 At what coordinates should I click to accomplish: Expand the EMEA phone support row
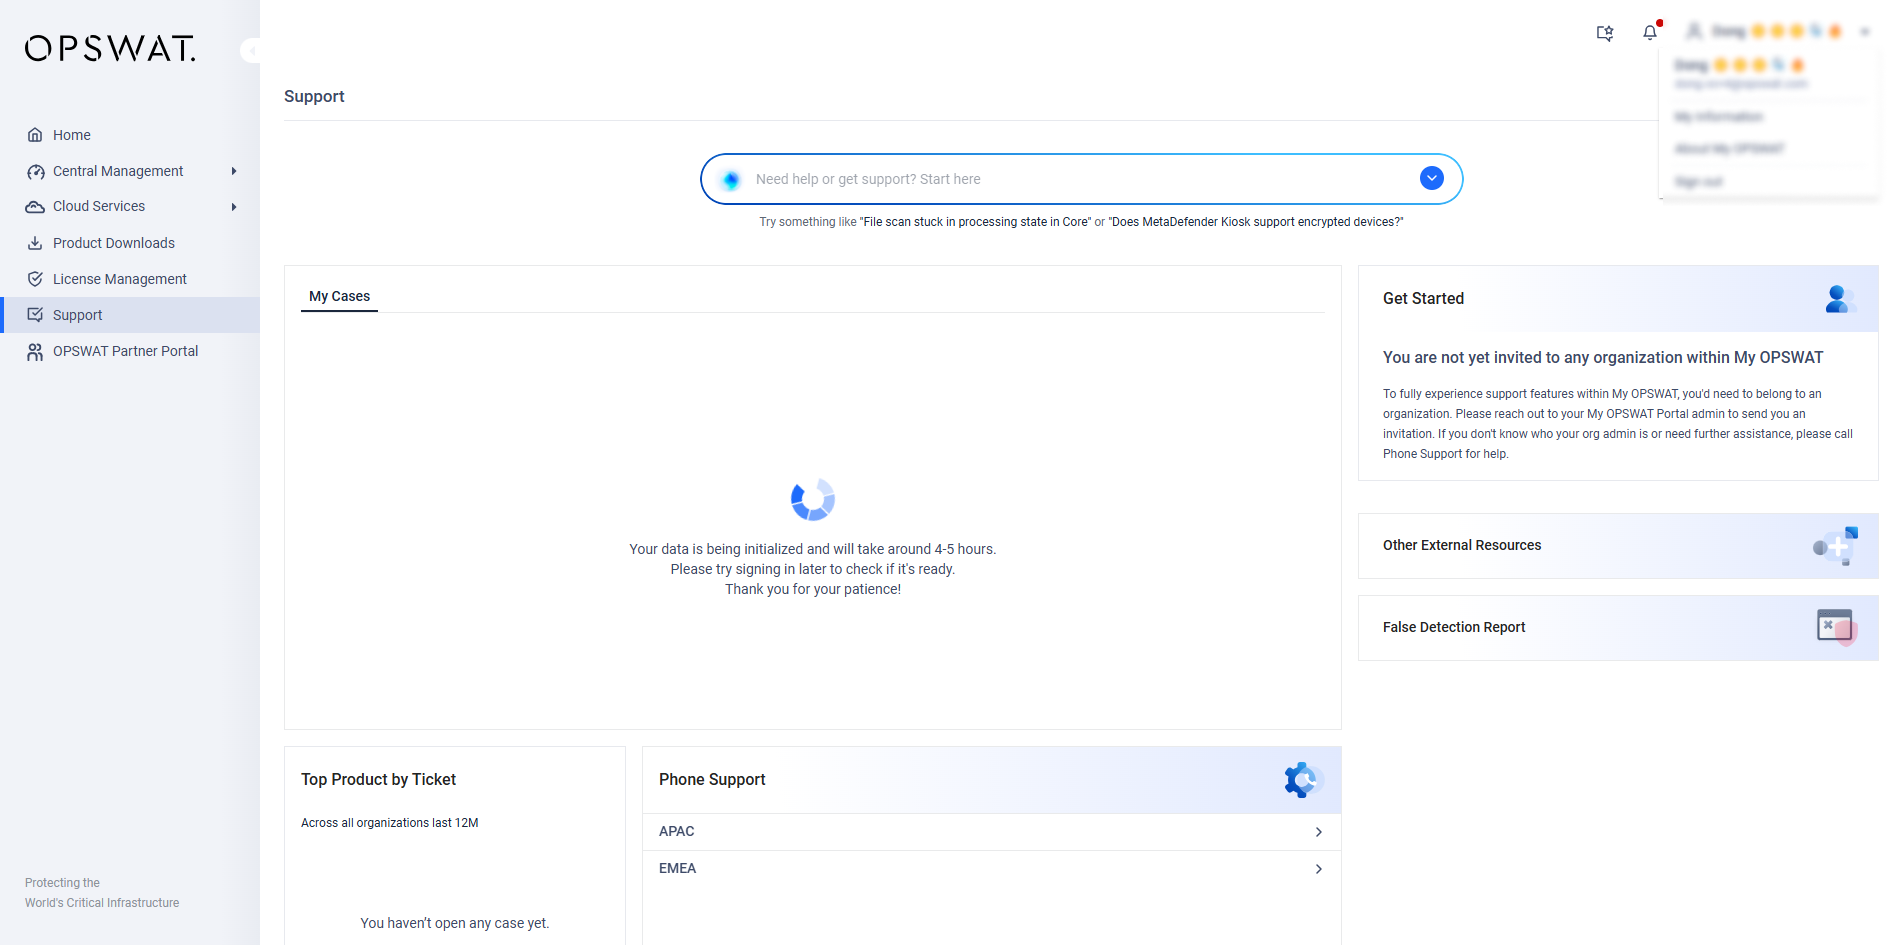(991, 869)
